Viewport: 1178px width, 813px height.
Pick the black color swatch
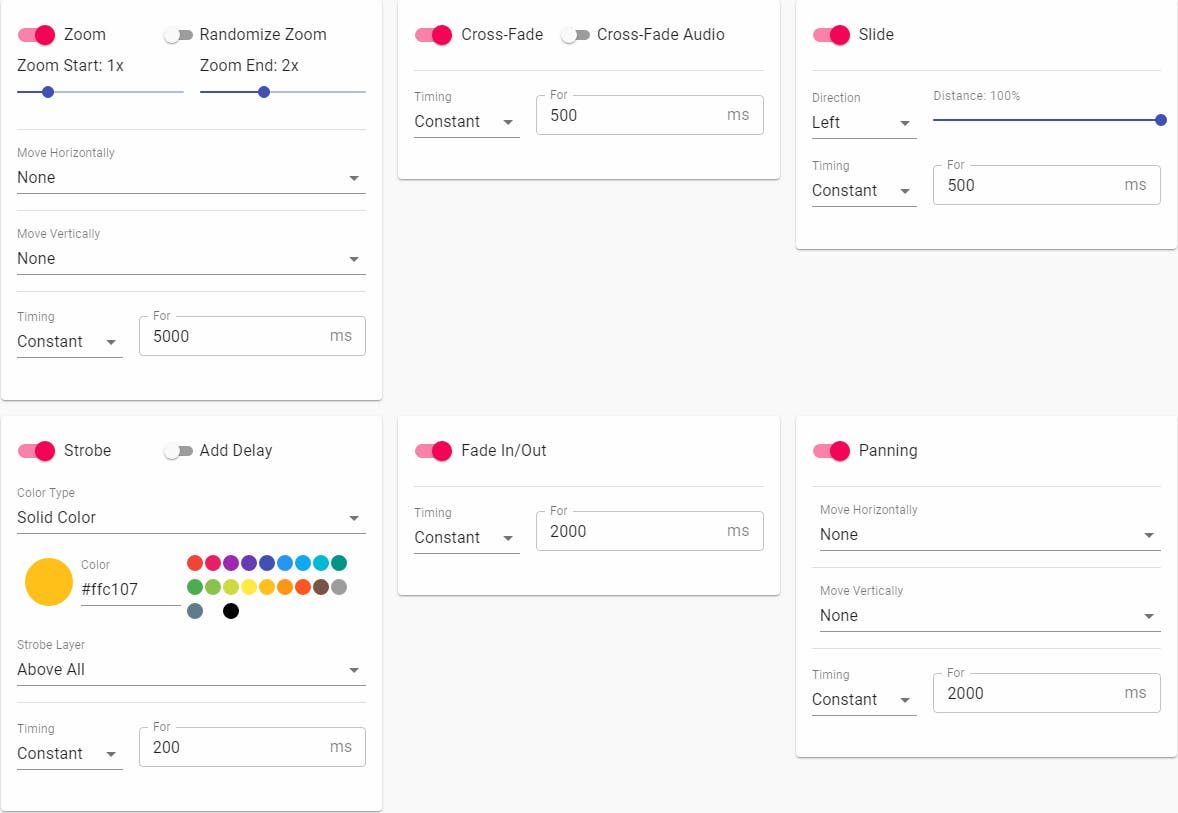click(x=231, y=611)
